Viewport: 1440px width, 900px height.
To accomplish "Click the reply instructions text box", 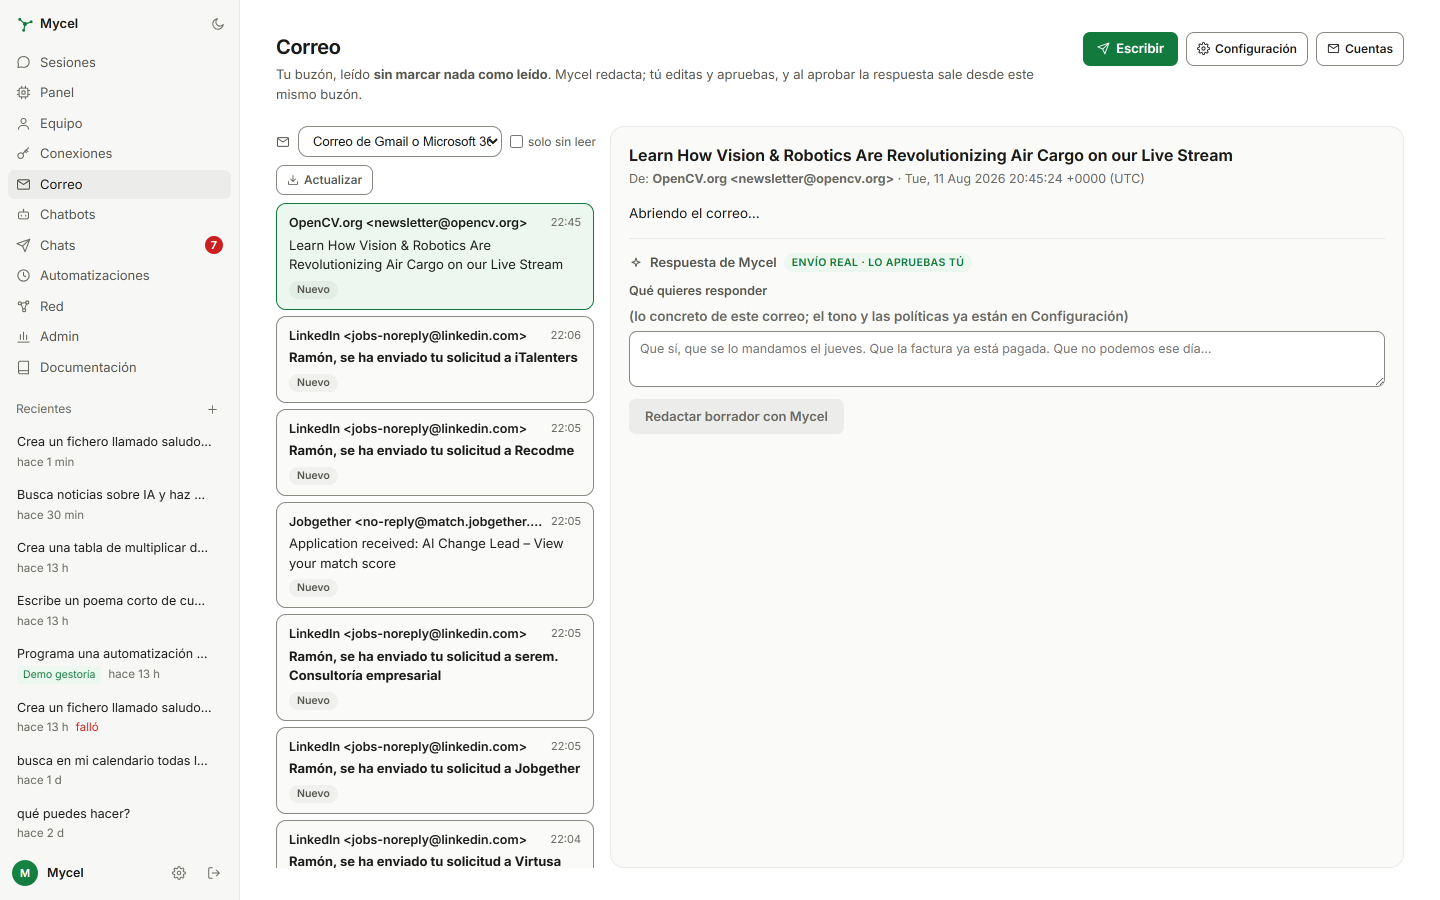I will pyautogui.click(x=1007, y=359).
